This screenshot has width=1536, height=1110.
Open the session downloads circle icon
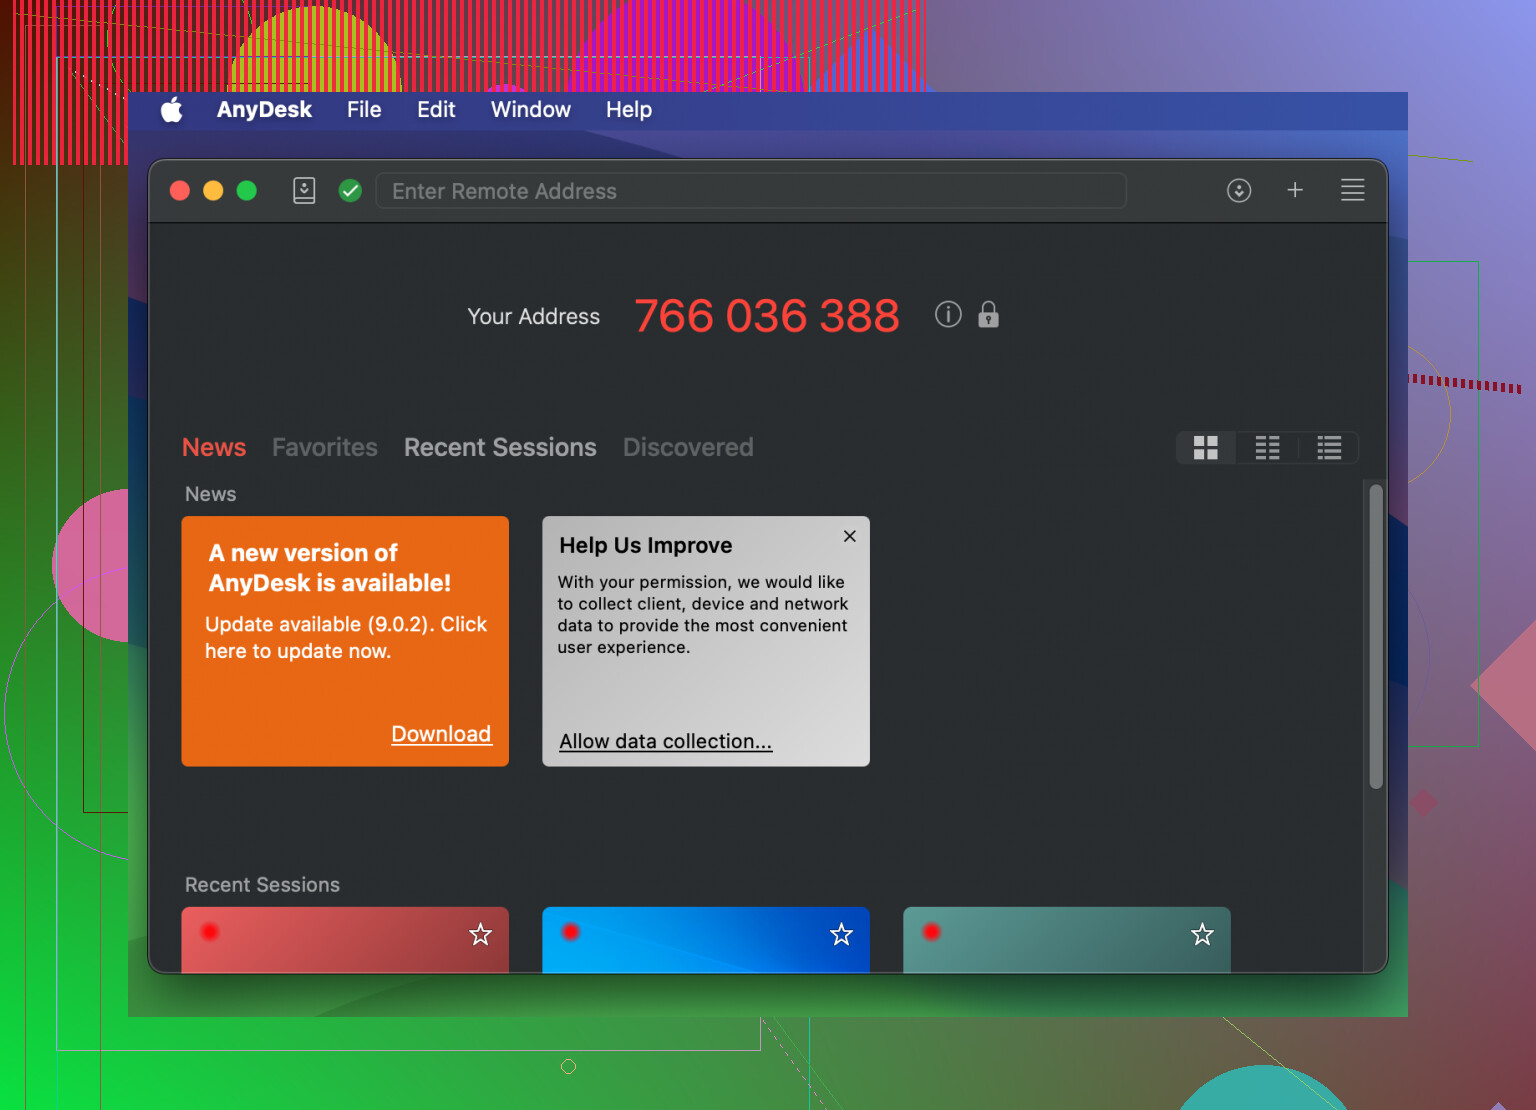click(1239, 190)
